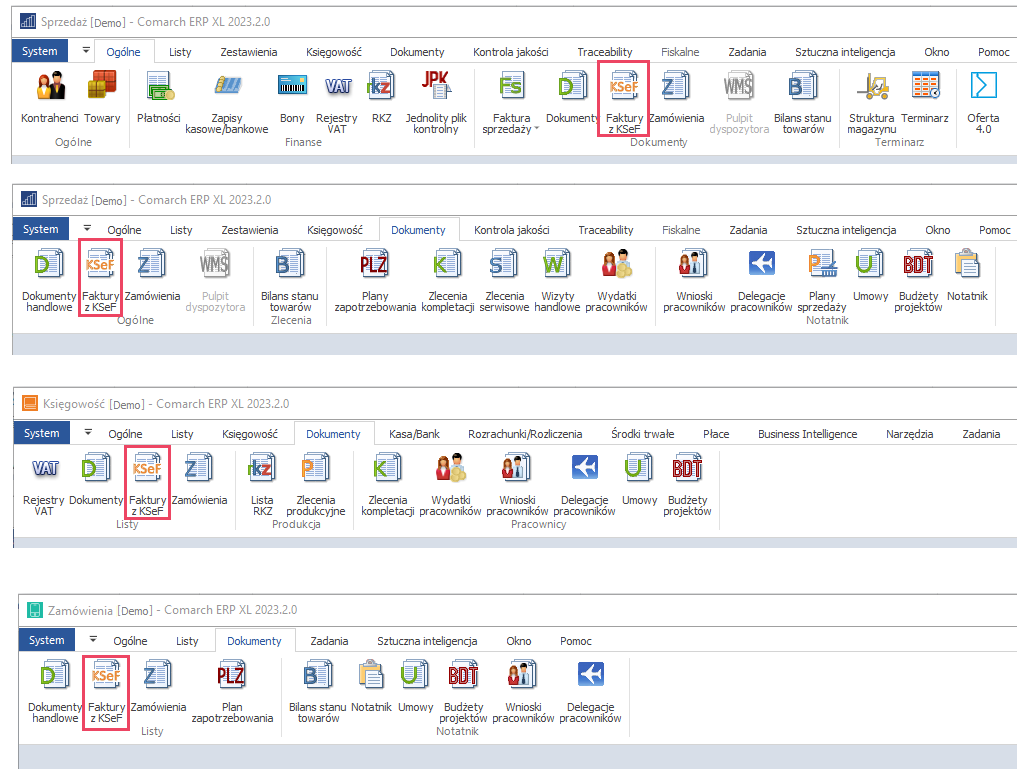The width and height of the screenshot is (1026, 774).
Task: Open Rozrachunki/Rozliczenia tab
Action: coord(525,434)
